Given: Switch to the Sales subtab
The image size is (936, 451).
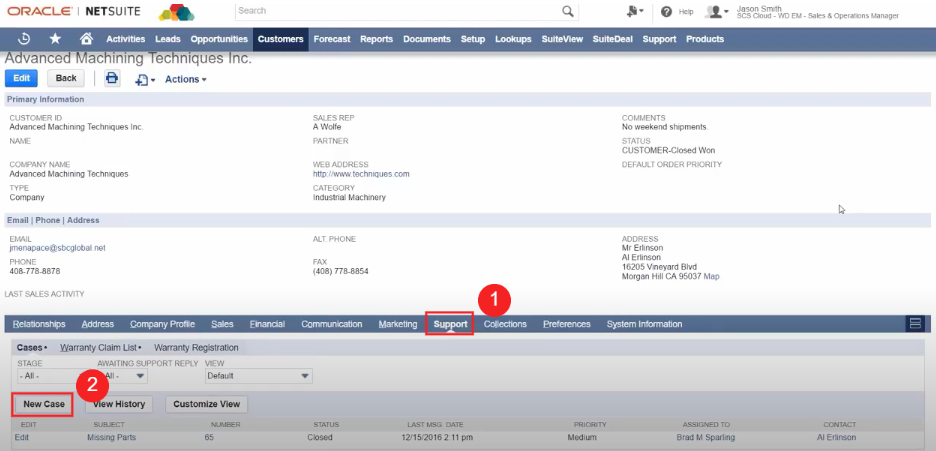Looking at the screenshot, I should (x=222, y=324).
